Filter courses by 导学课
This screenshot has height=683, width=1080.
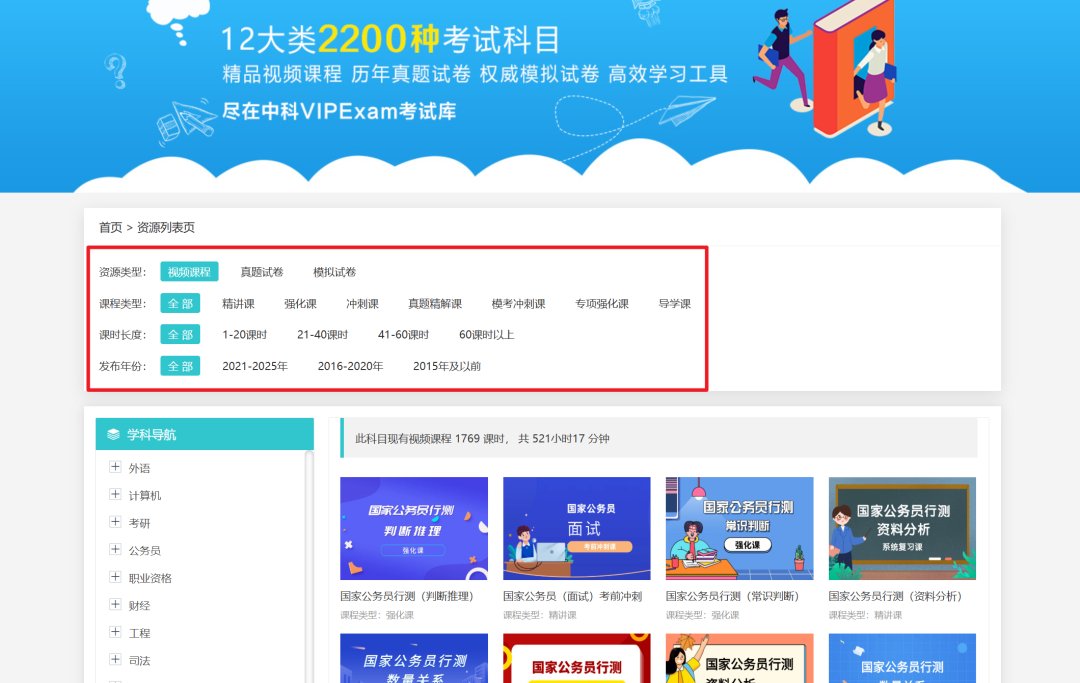click(675, 304)
